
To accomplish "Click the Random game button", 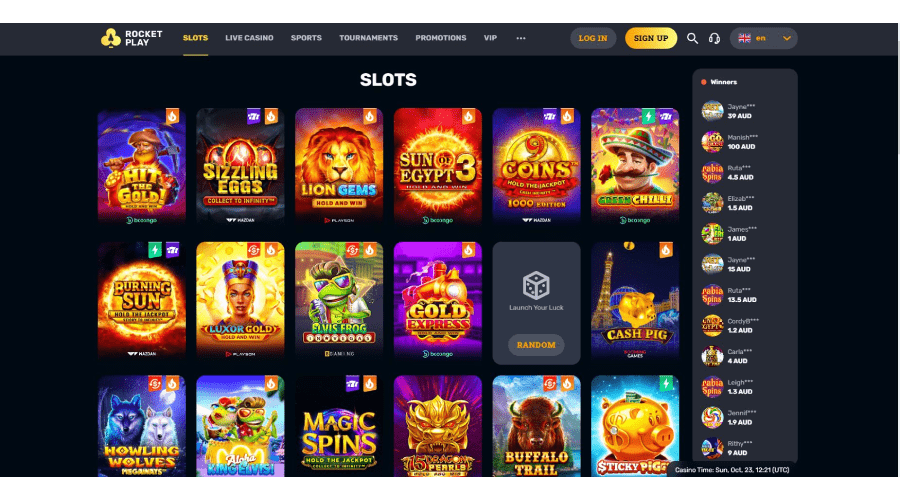I will (536, 345).
